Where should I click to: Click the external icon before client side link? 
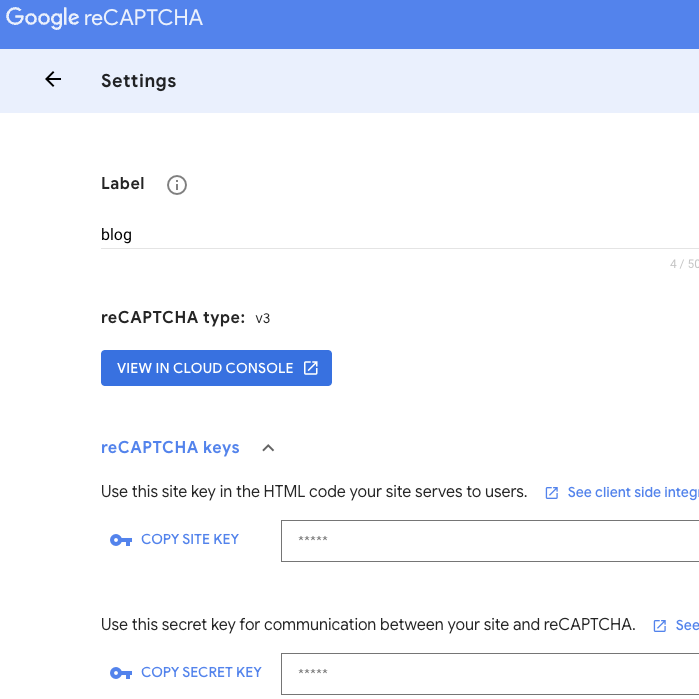click(x=551, y=493)
